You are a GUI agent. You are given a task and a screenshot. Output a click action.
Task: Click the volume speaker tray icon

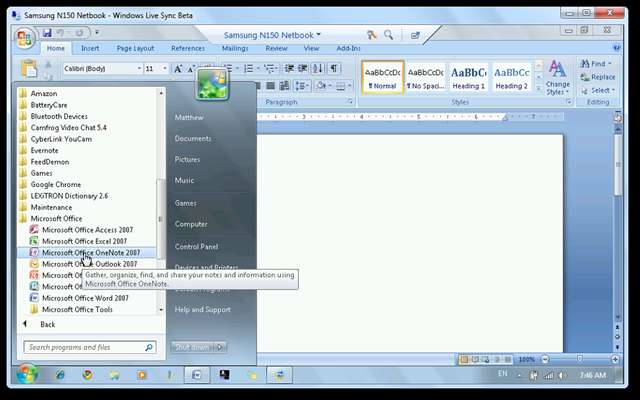tap(562, 375)
